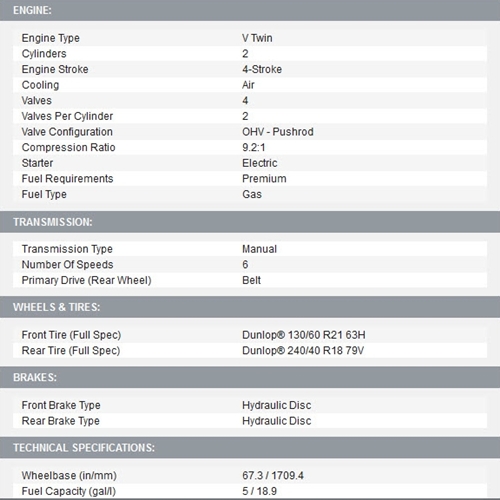Select the Engine Type row
The image size is (500, 500).
(250, 38)
